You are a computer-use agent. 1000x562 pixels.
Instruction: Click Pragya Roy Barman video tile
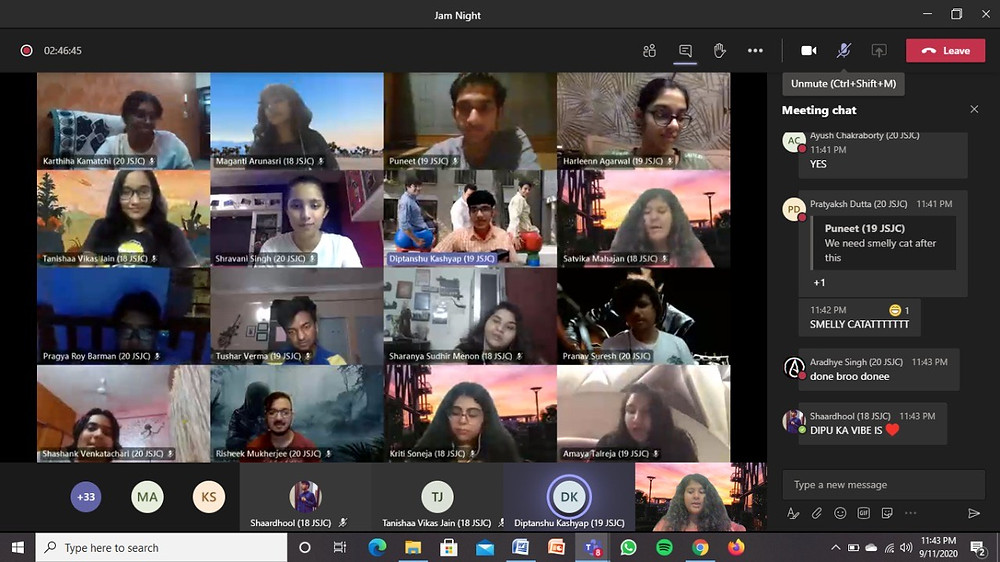click(124, 316)
